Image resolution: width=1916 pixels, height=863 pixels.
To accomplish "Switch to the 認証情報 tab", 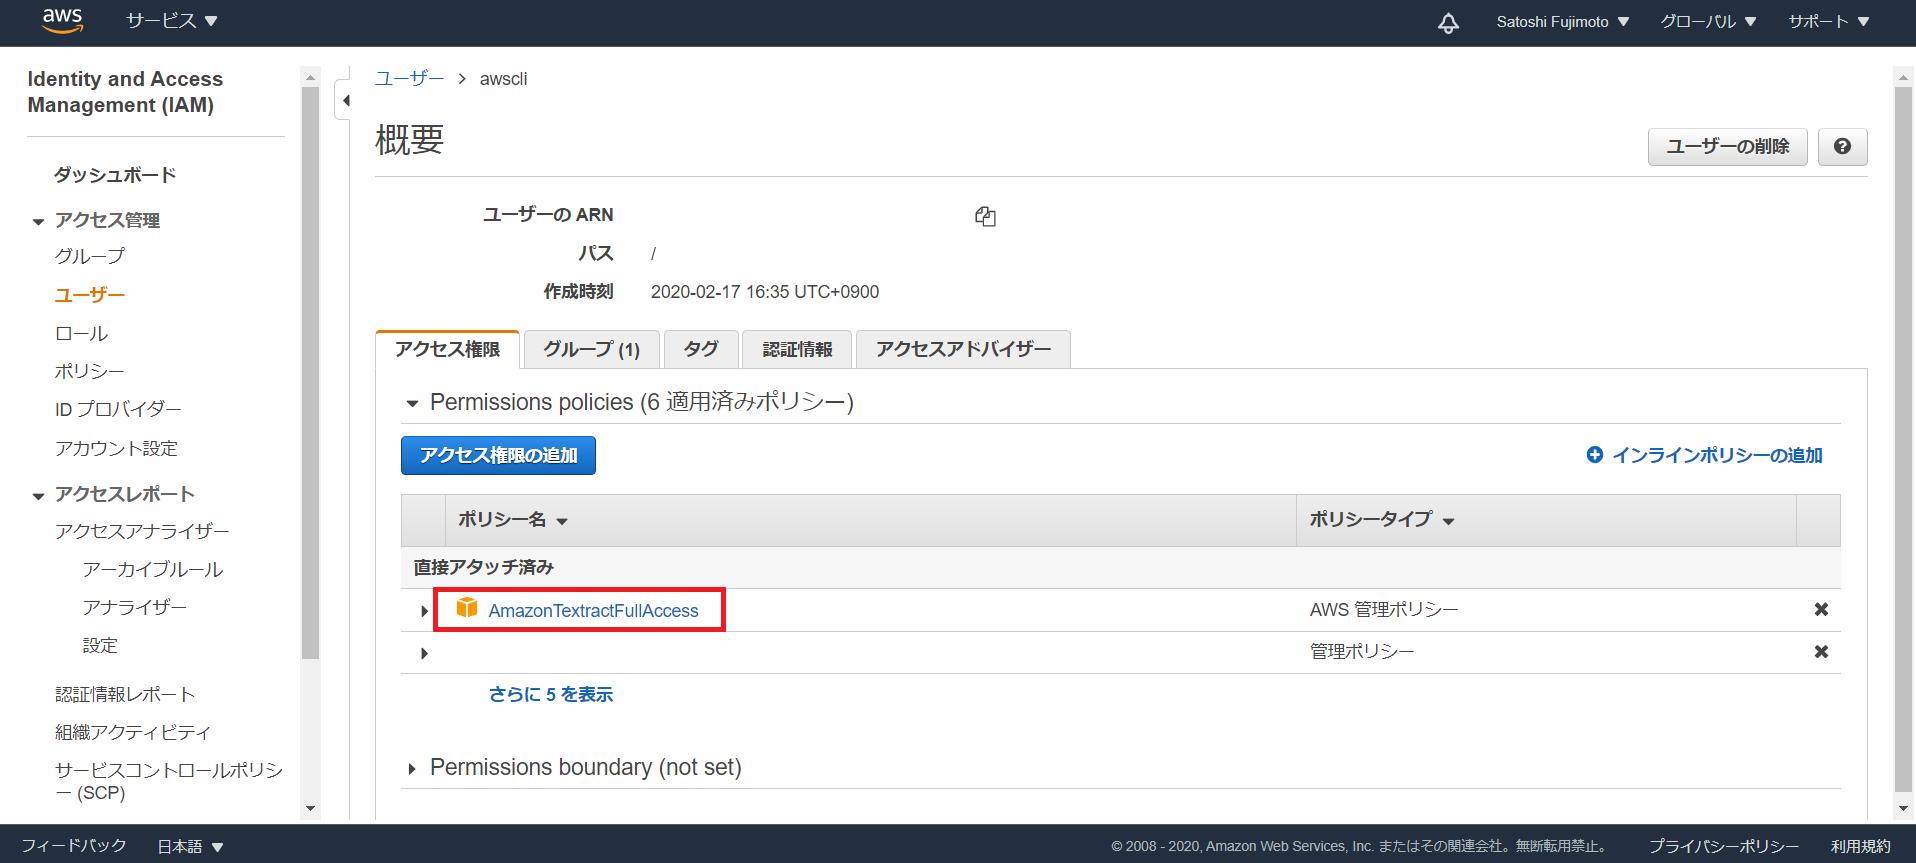I will [797, 349].
